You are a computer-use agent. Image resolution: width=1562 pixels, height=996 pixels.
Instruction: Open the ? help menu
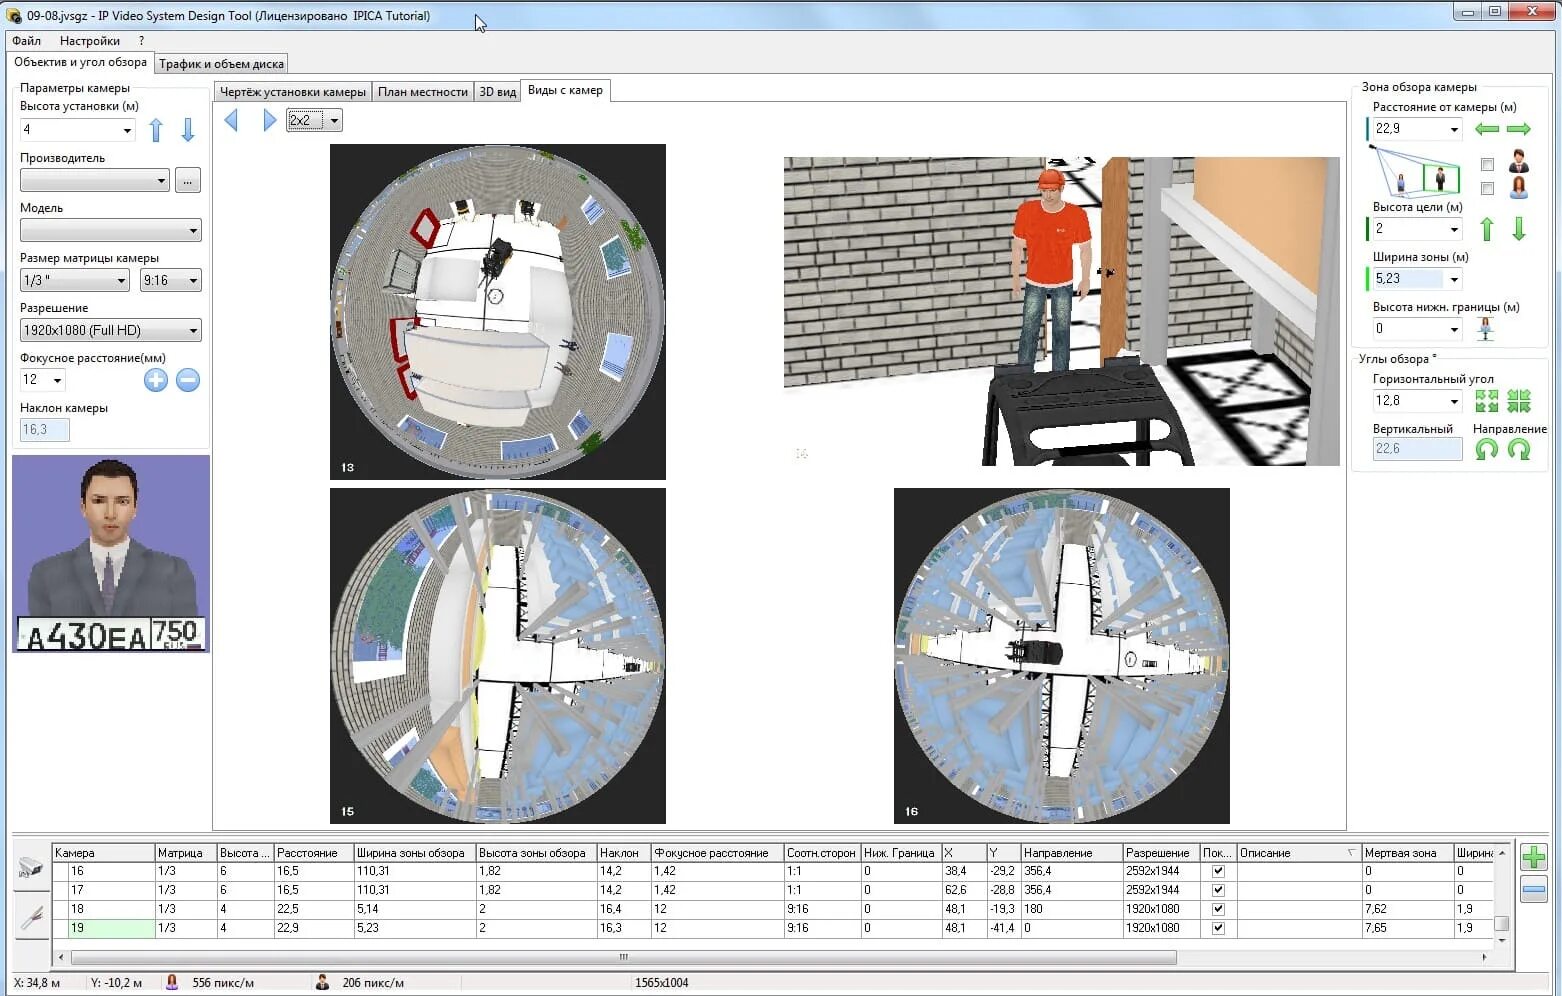pos(141,41)
